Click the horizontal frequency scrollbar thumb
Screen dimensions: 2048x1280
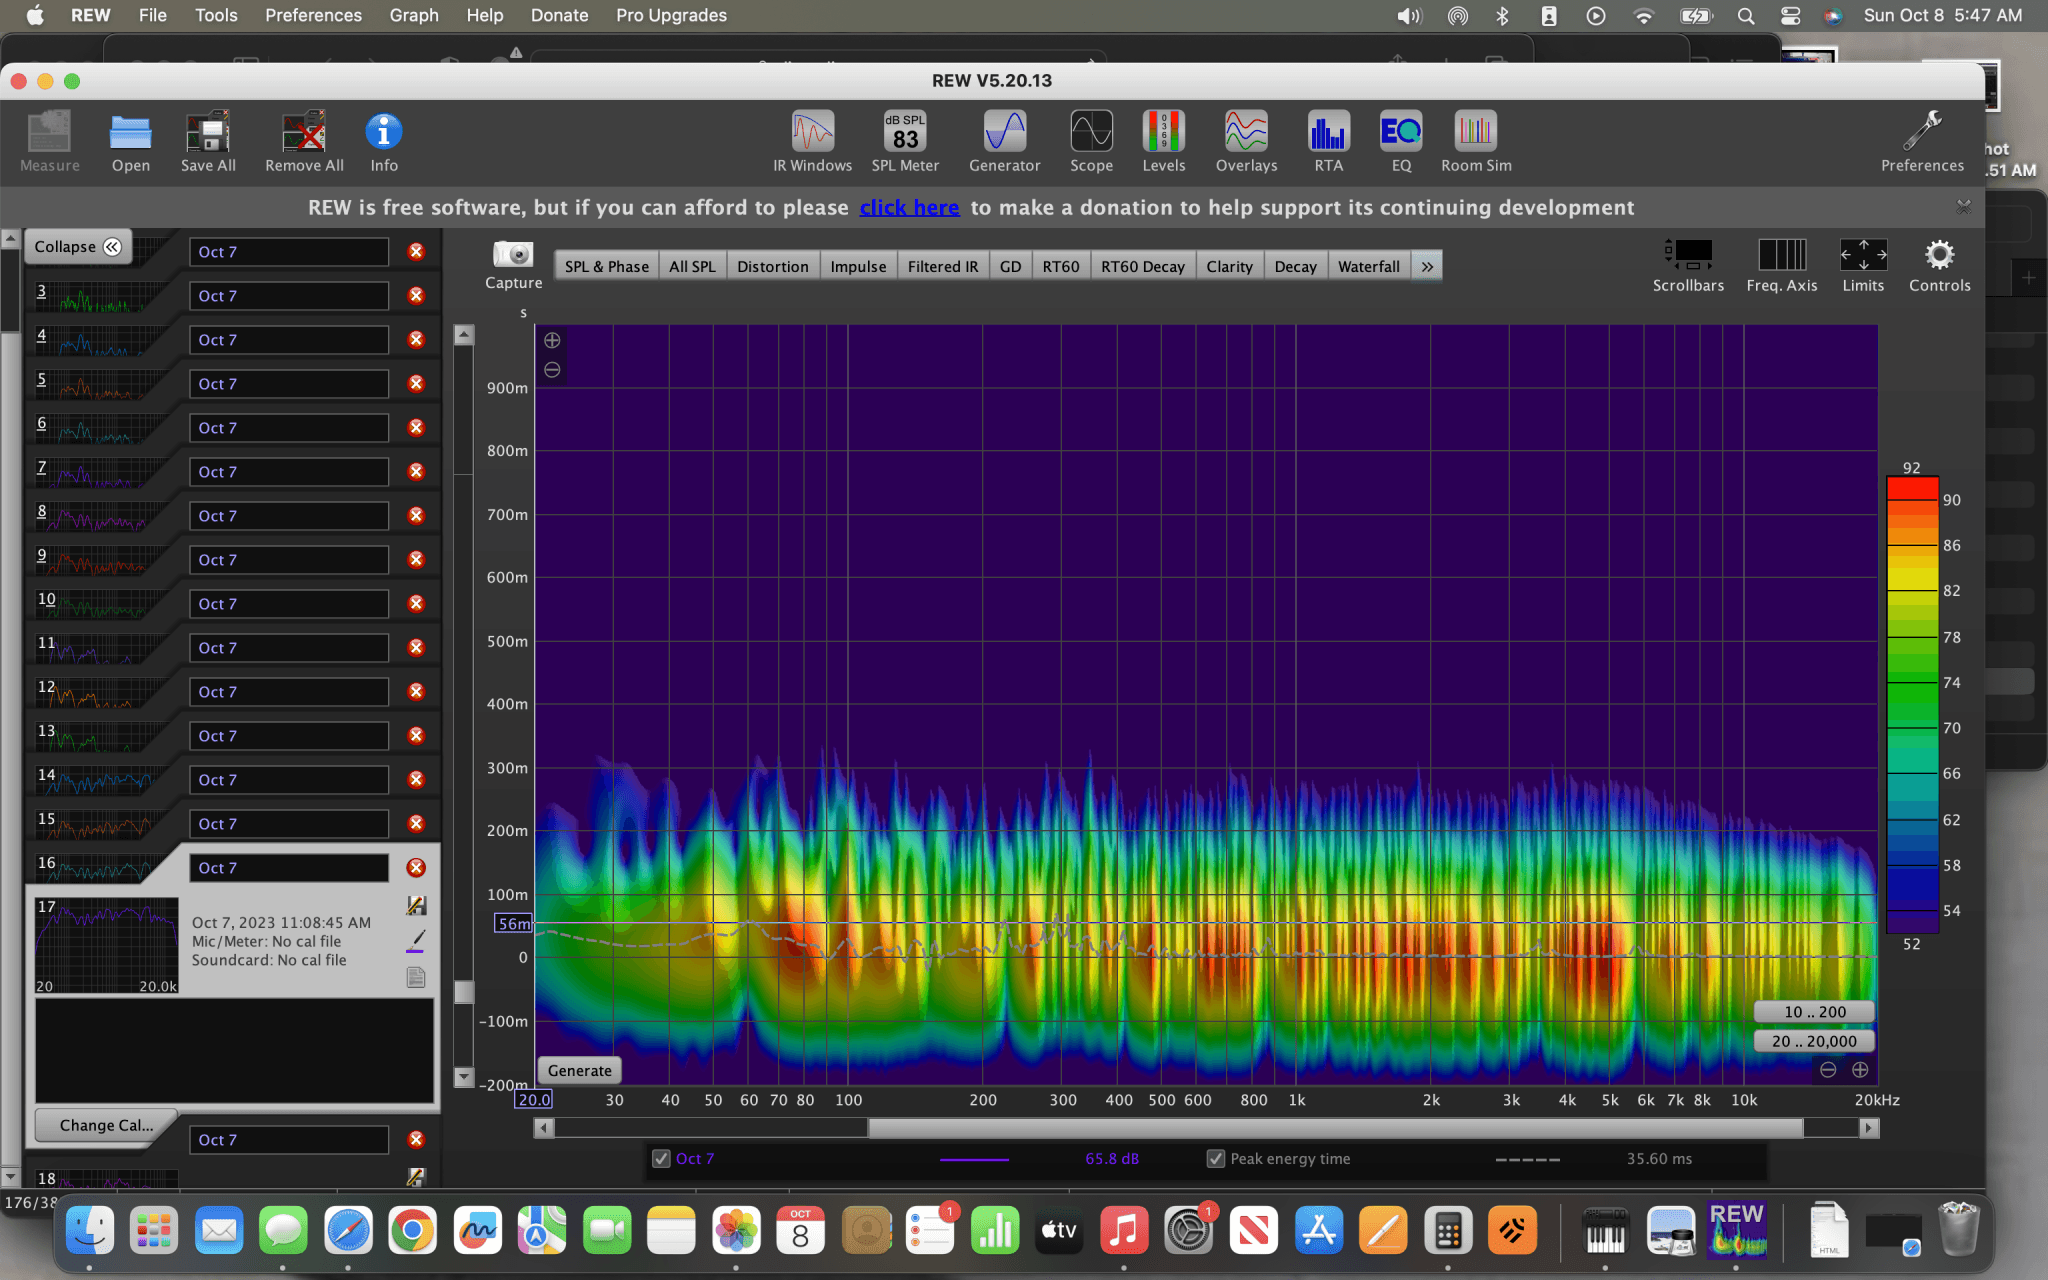coord(1335,1128)
